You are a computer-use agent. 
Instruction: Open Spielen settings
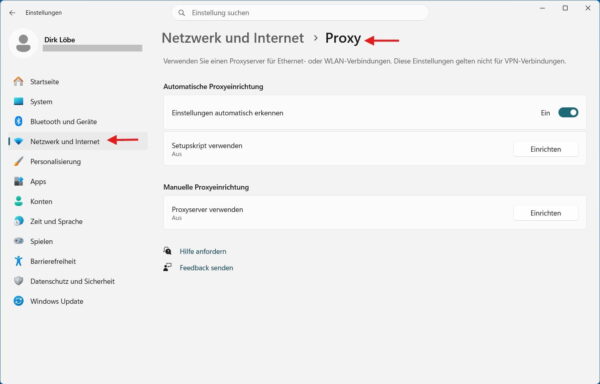click(78, 241)
